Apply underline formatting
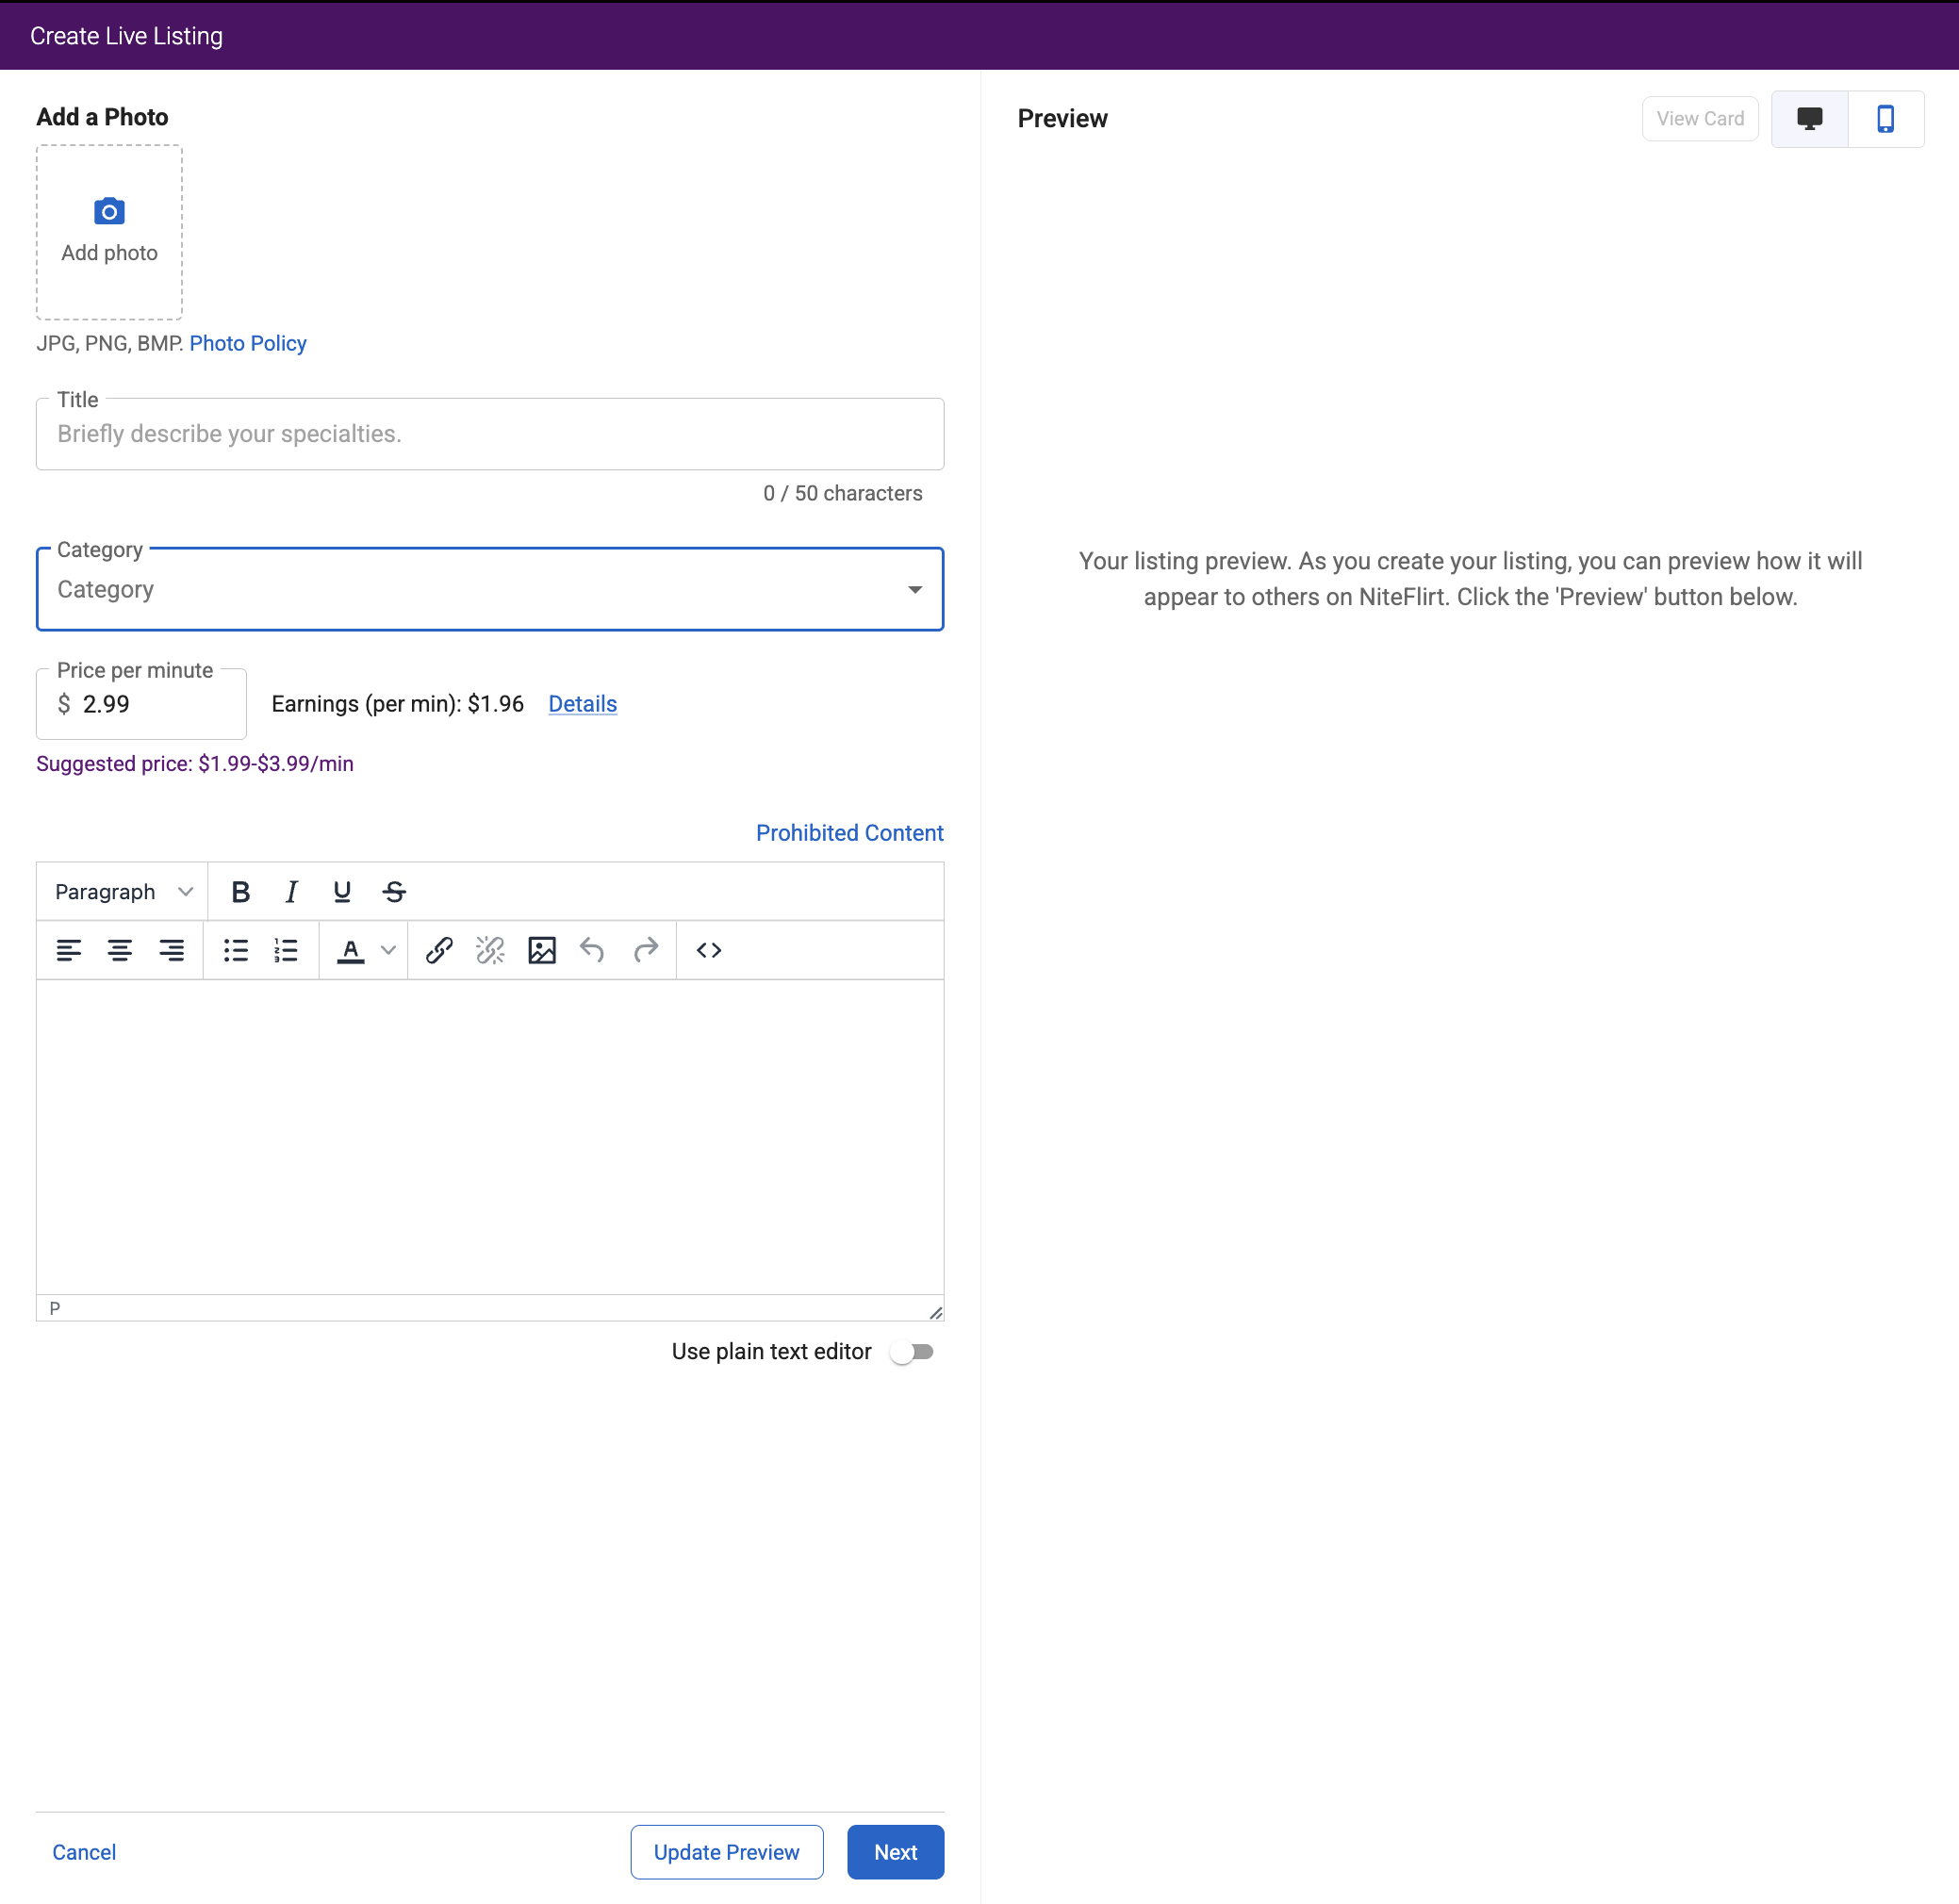The height and width of the screenshot is (1904, 1959). coord(342,892)
